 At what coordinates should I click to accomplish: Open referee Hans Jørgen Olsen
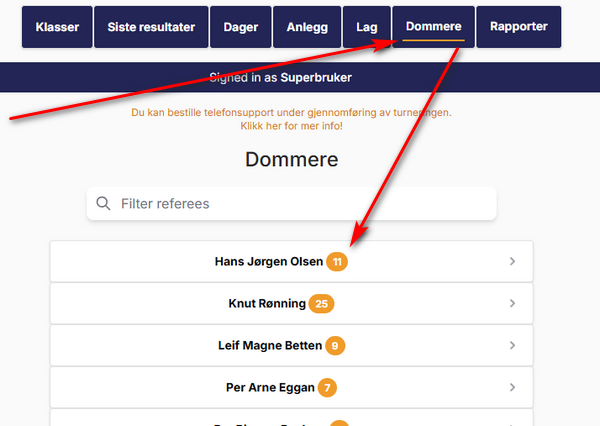(x=292, y=261)
